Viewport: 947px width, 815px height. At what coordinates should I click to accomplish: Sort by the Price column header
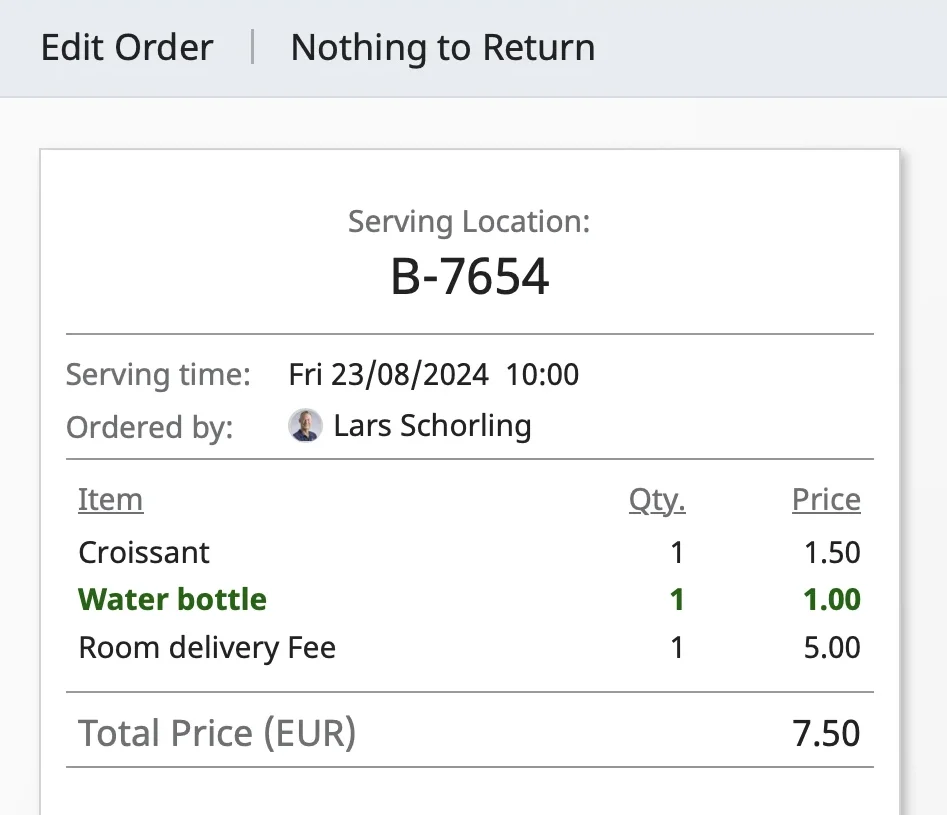pos(826,500)
